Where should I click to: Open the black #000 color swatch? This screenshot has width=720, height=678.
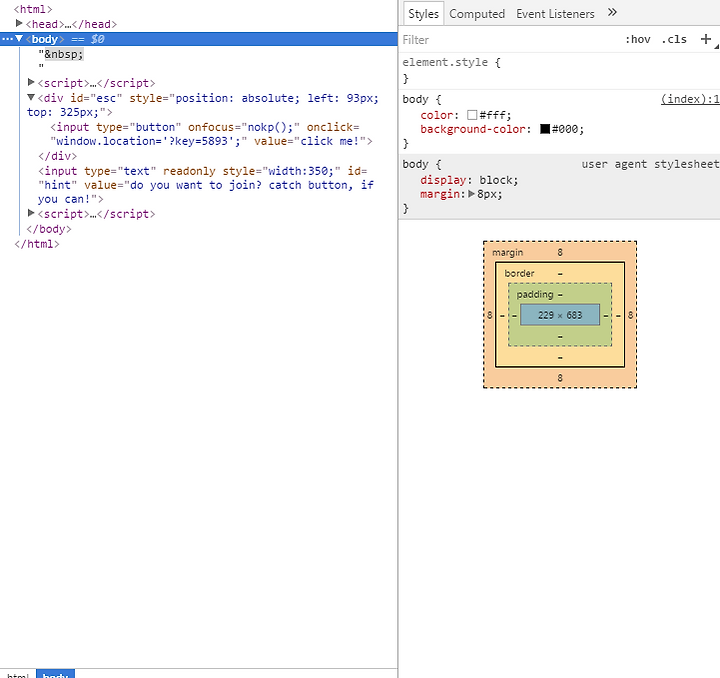pyautogui.click(x=545, y=129)
